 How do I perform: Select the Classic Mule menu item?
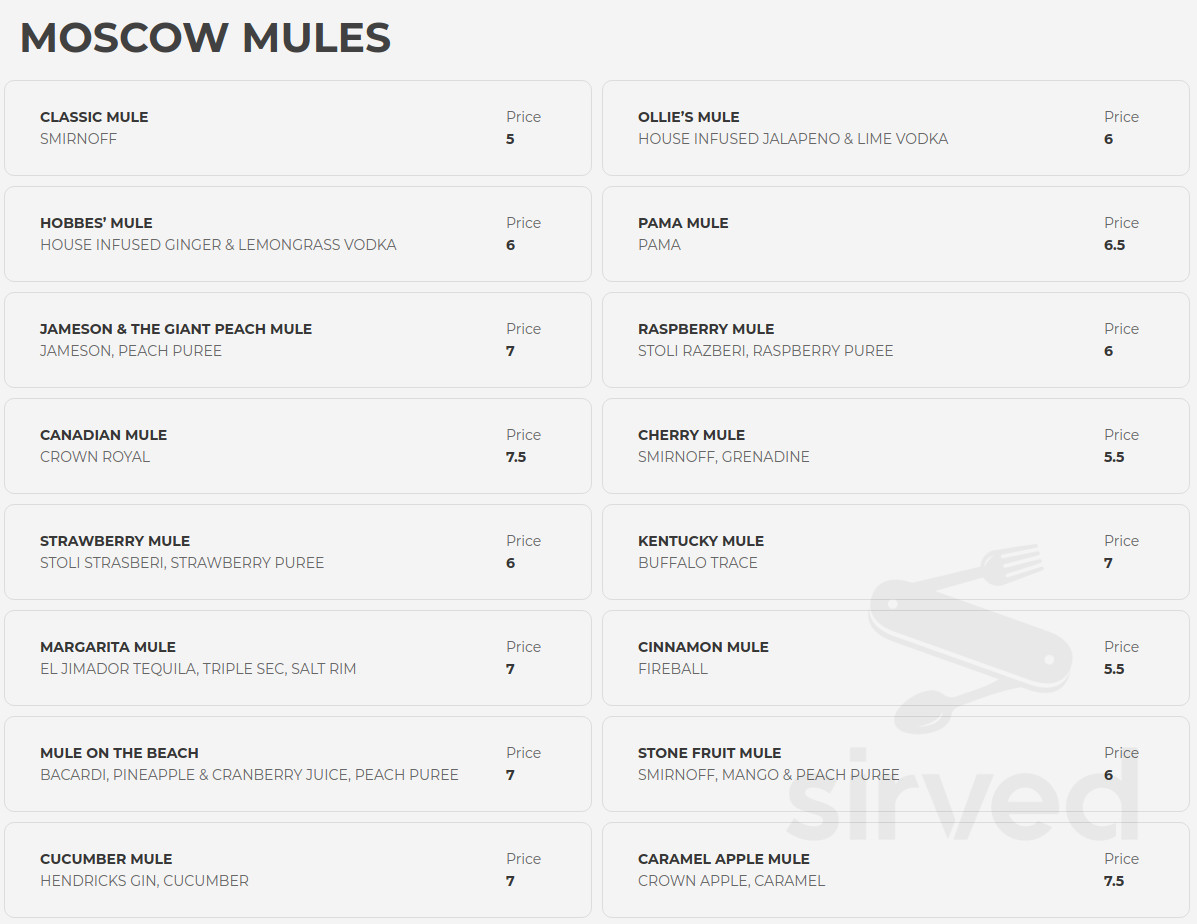(298, 128)
